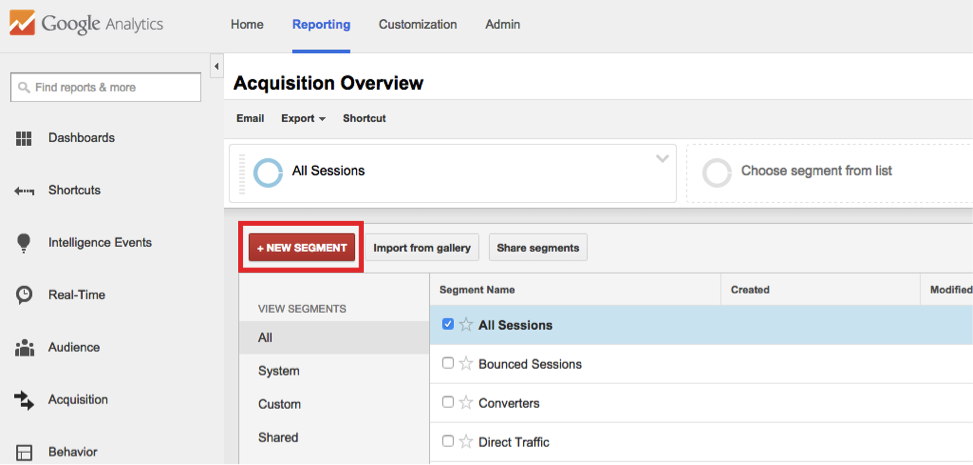Image resolution: width=973 pixels, height=465 pixels.
Task: Check the Direct Traffic checkbox
Action: tap(447, 441)
